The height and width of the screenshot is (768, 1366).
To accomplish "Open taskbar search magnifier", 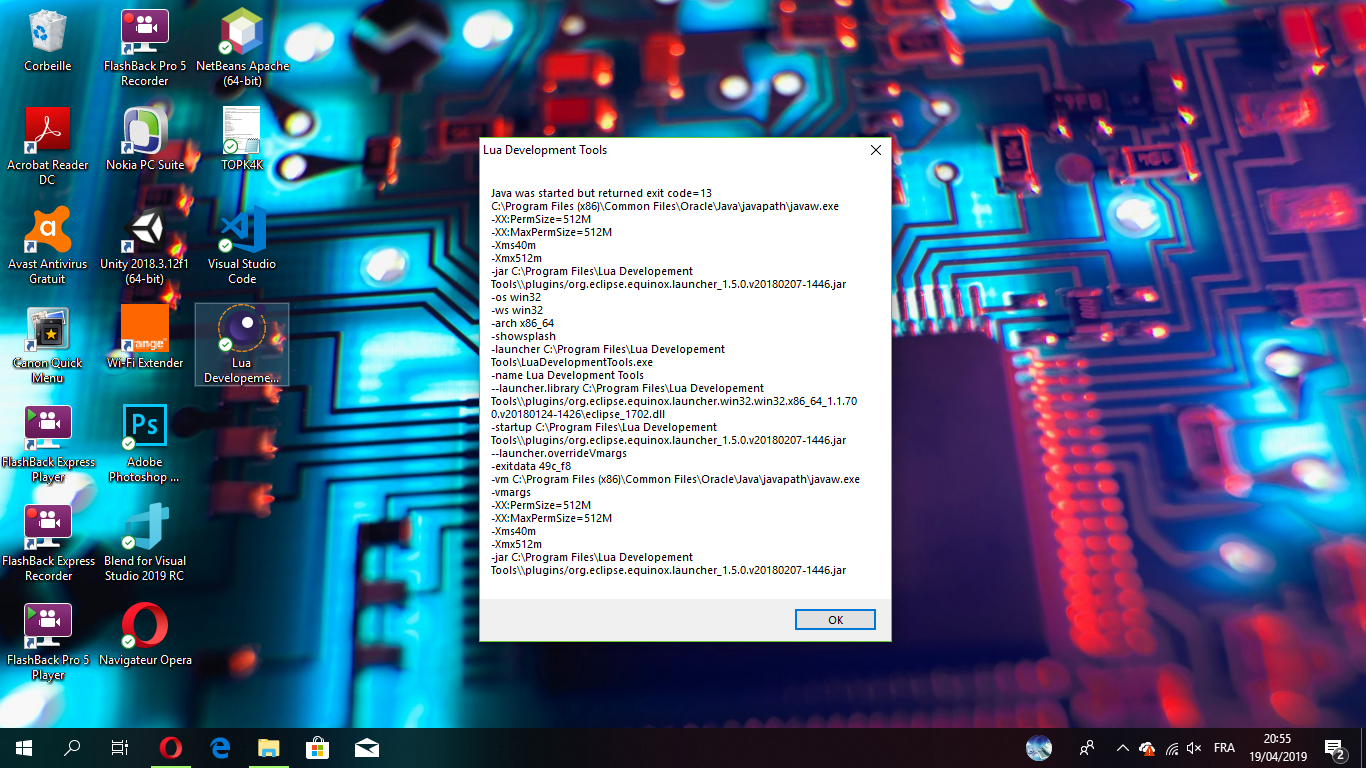I will coord(72,748).
